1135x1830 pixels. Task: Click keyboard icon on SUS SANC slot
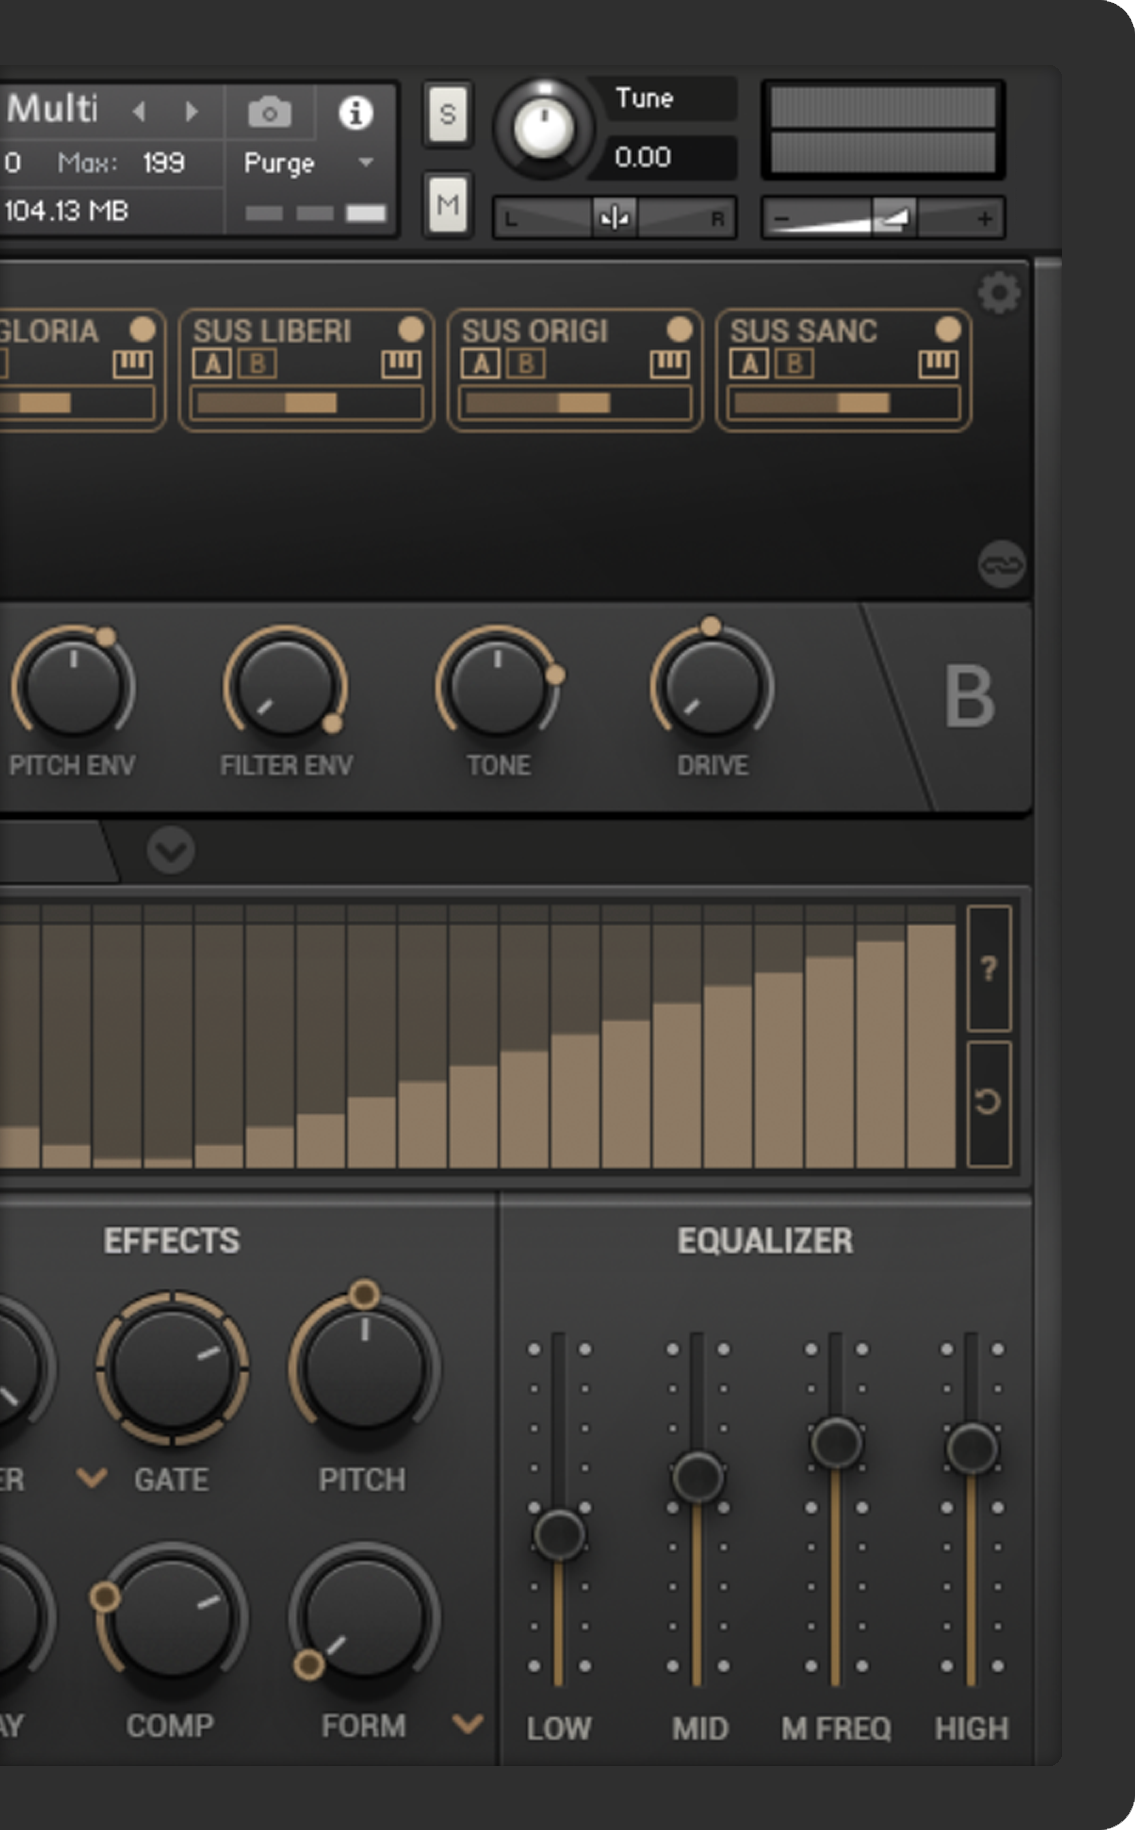[x=938, y=364]
